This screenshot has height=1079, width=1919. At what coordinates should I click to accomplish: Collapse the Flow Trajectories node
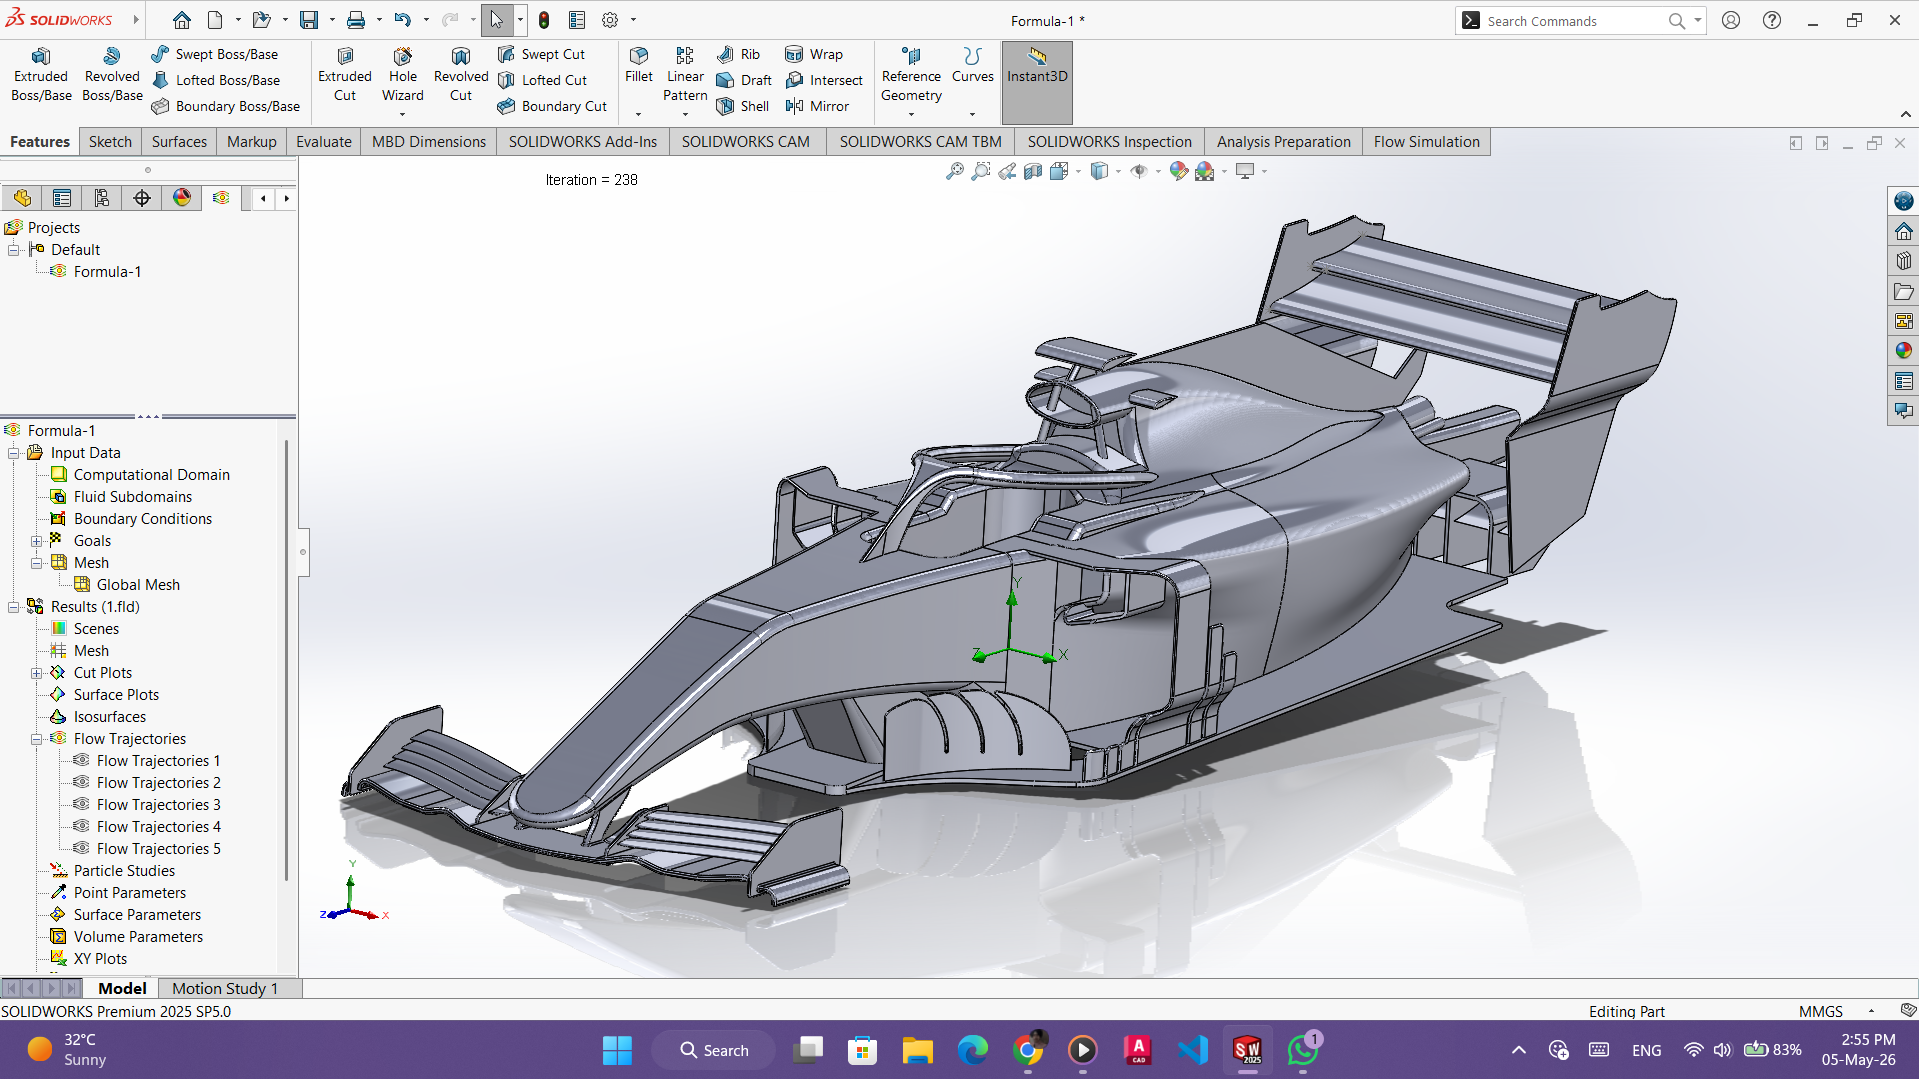pyautogui.click(x=37, y=739)
